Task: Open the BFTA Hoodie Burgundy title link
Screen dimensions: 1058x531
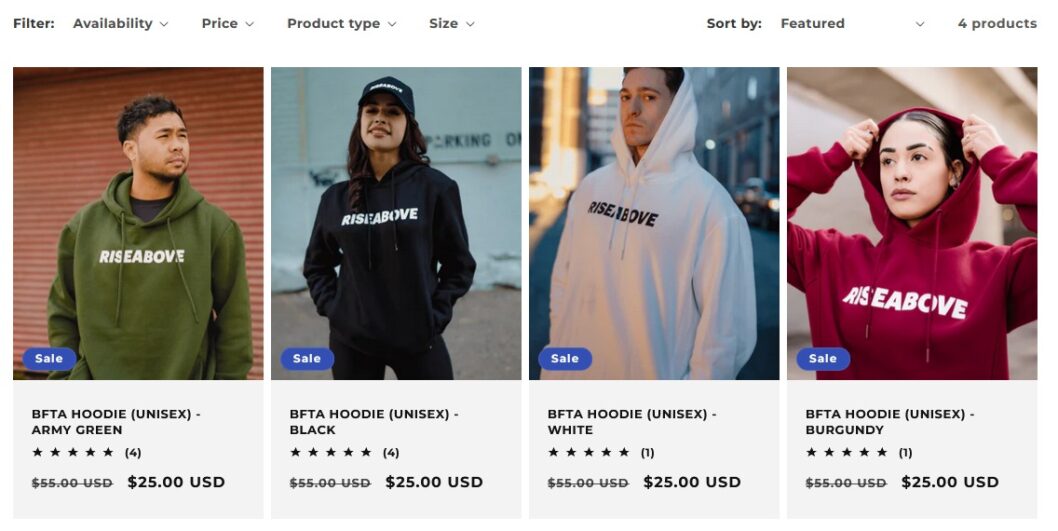Action: pos(890,421)
